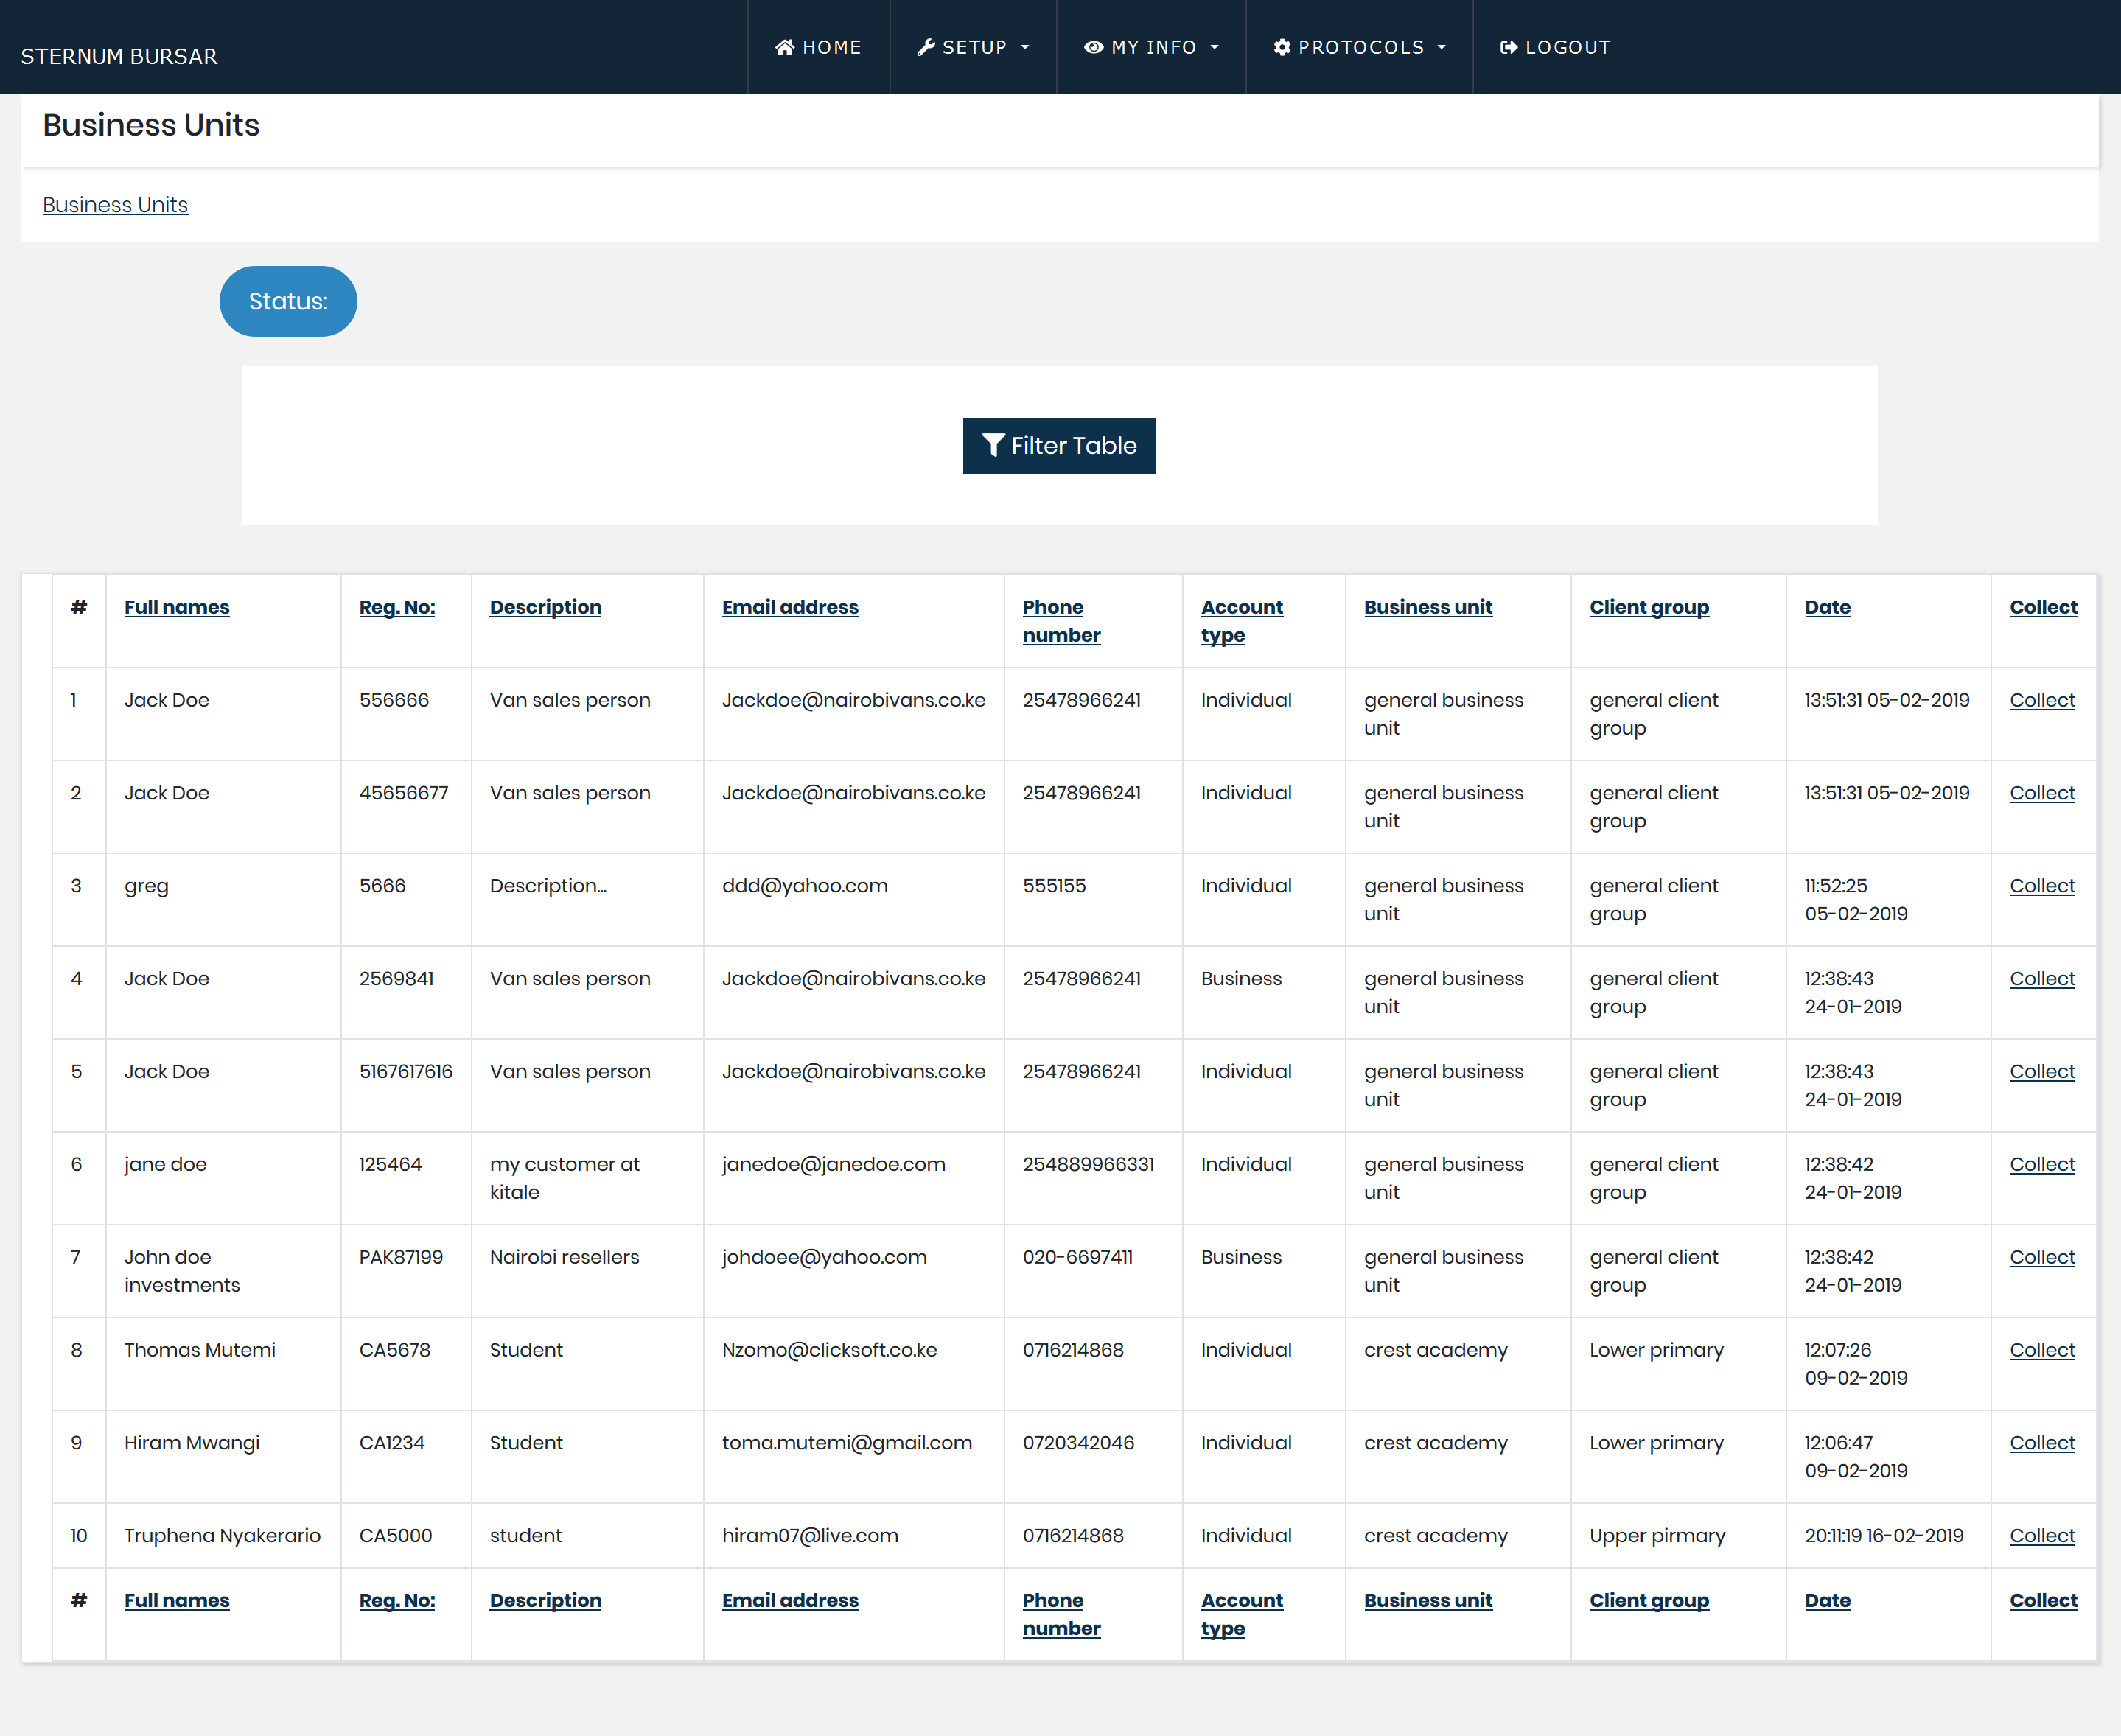Viewport: 2121px width, 1736px height.
Task: Select phone number 254889966331
Action: (1088, 1164)
